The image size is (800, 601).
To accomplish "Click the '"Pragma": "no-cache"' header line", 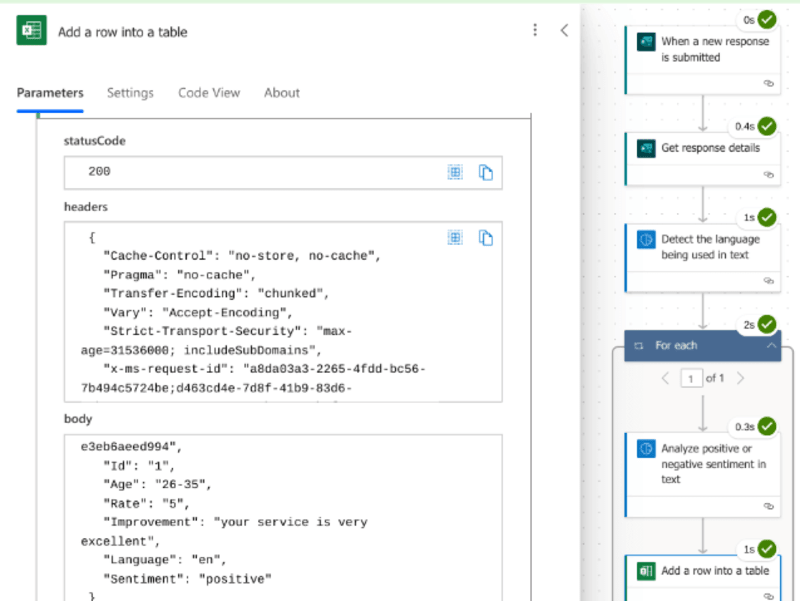I will coord(179,275).
